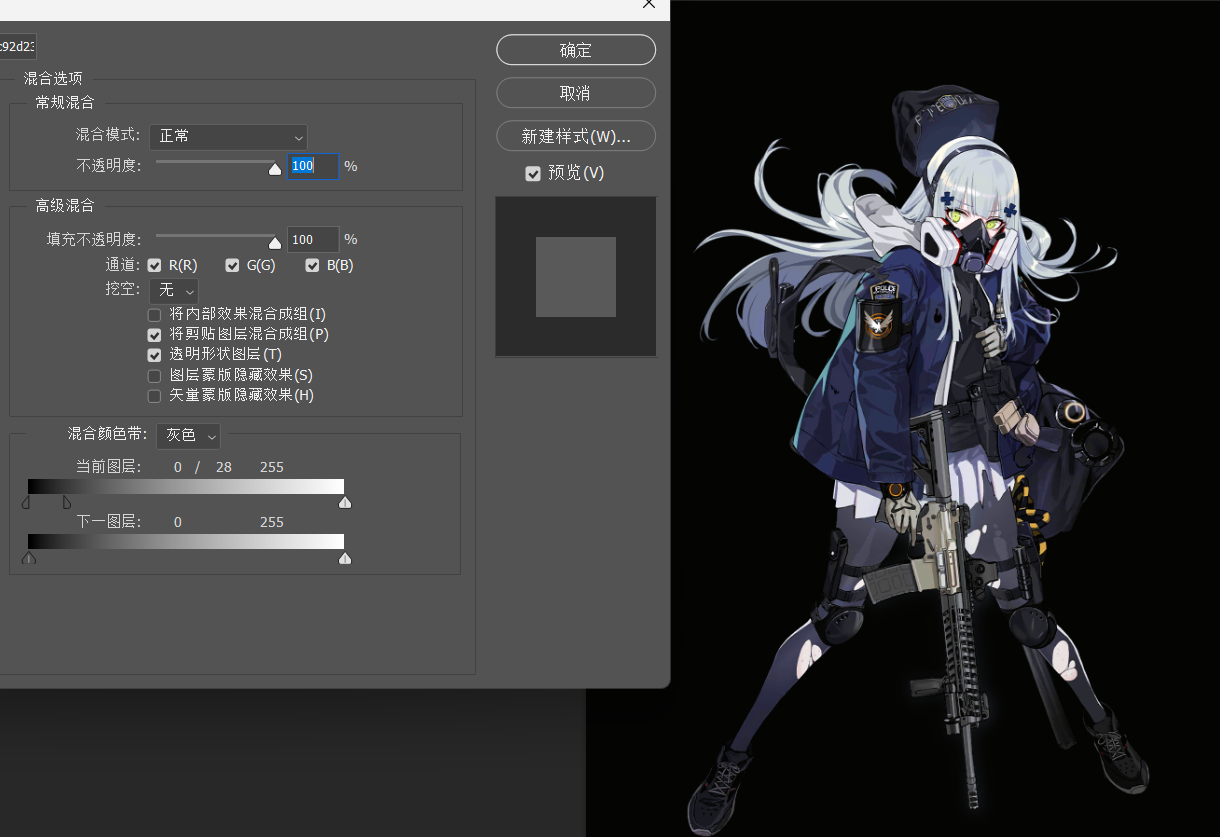Select the 混合选项 section heading
This screenshot has height=837, width=1220.
point(53,79)
